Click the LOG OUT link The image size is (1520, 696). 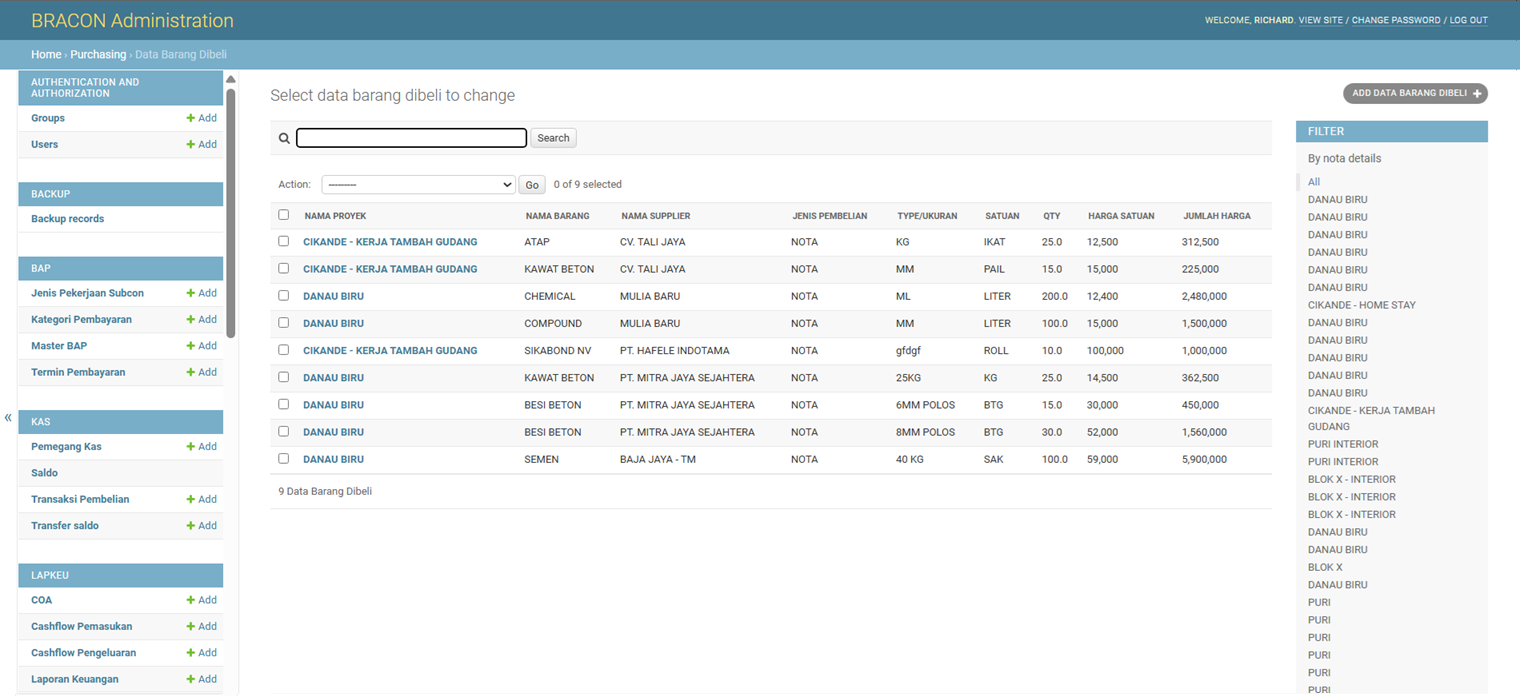click(x=1469, y=20)
